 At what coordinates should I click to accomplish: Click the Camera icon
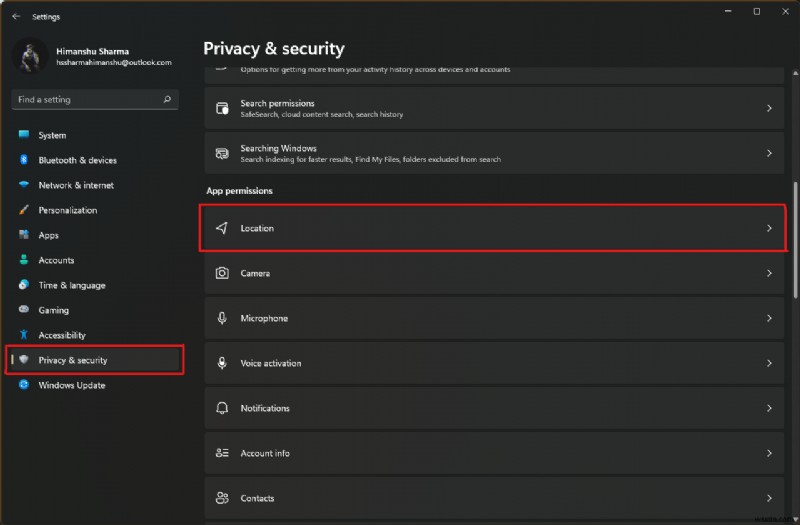point(222,273)
